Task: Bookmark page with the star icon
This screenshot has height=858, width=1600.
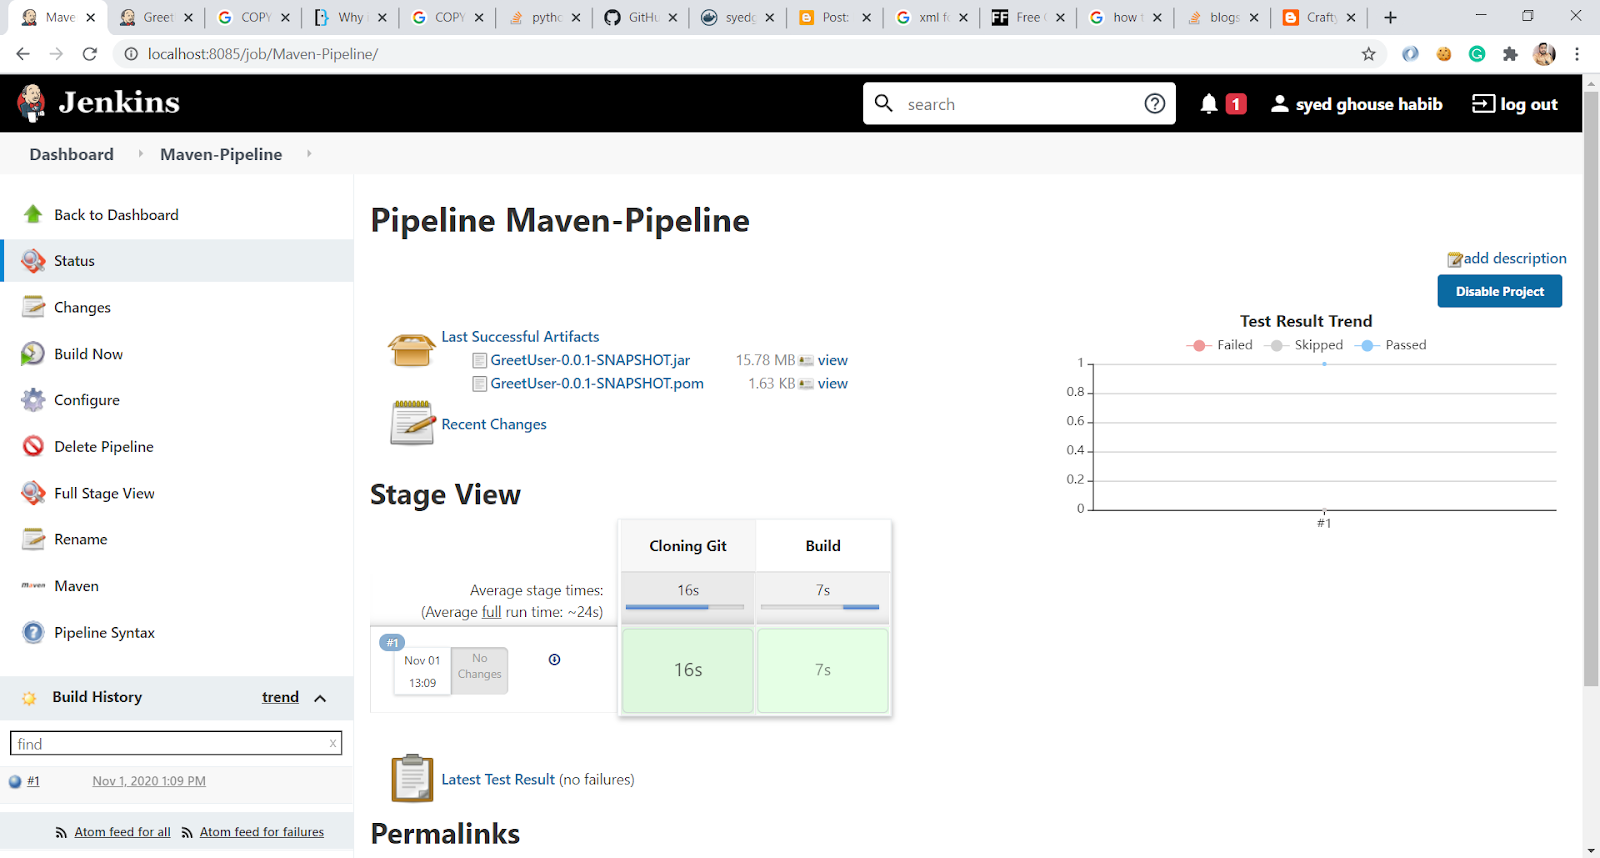Action: point(1368,54)
